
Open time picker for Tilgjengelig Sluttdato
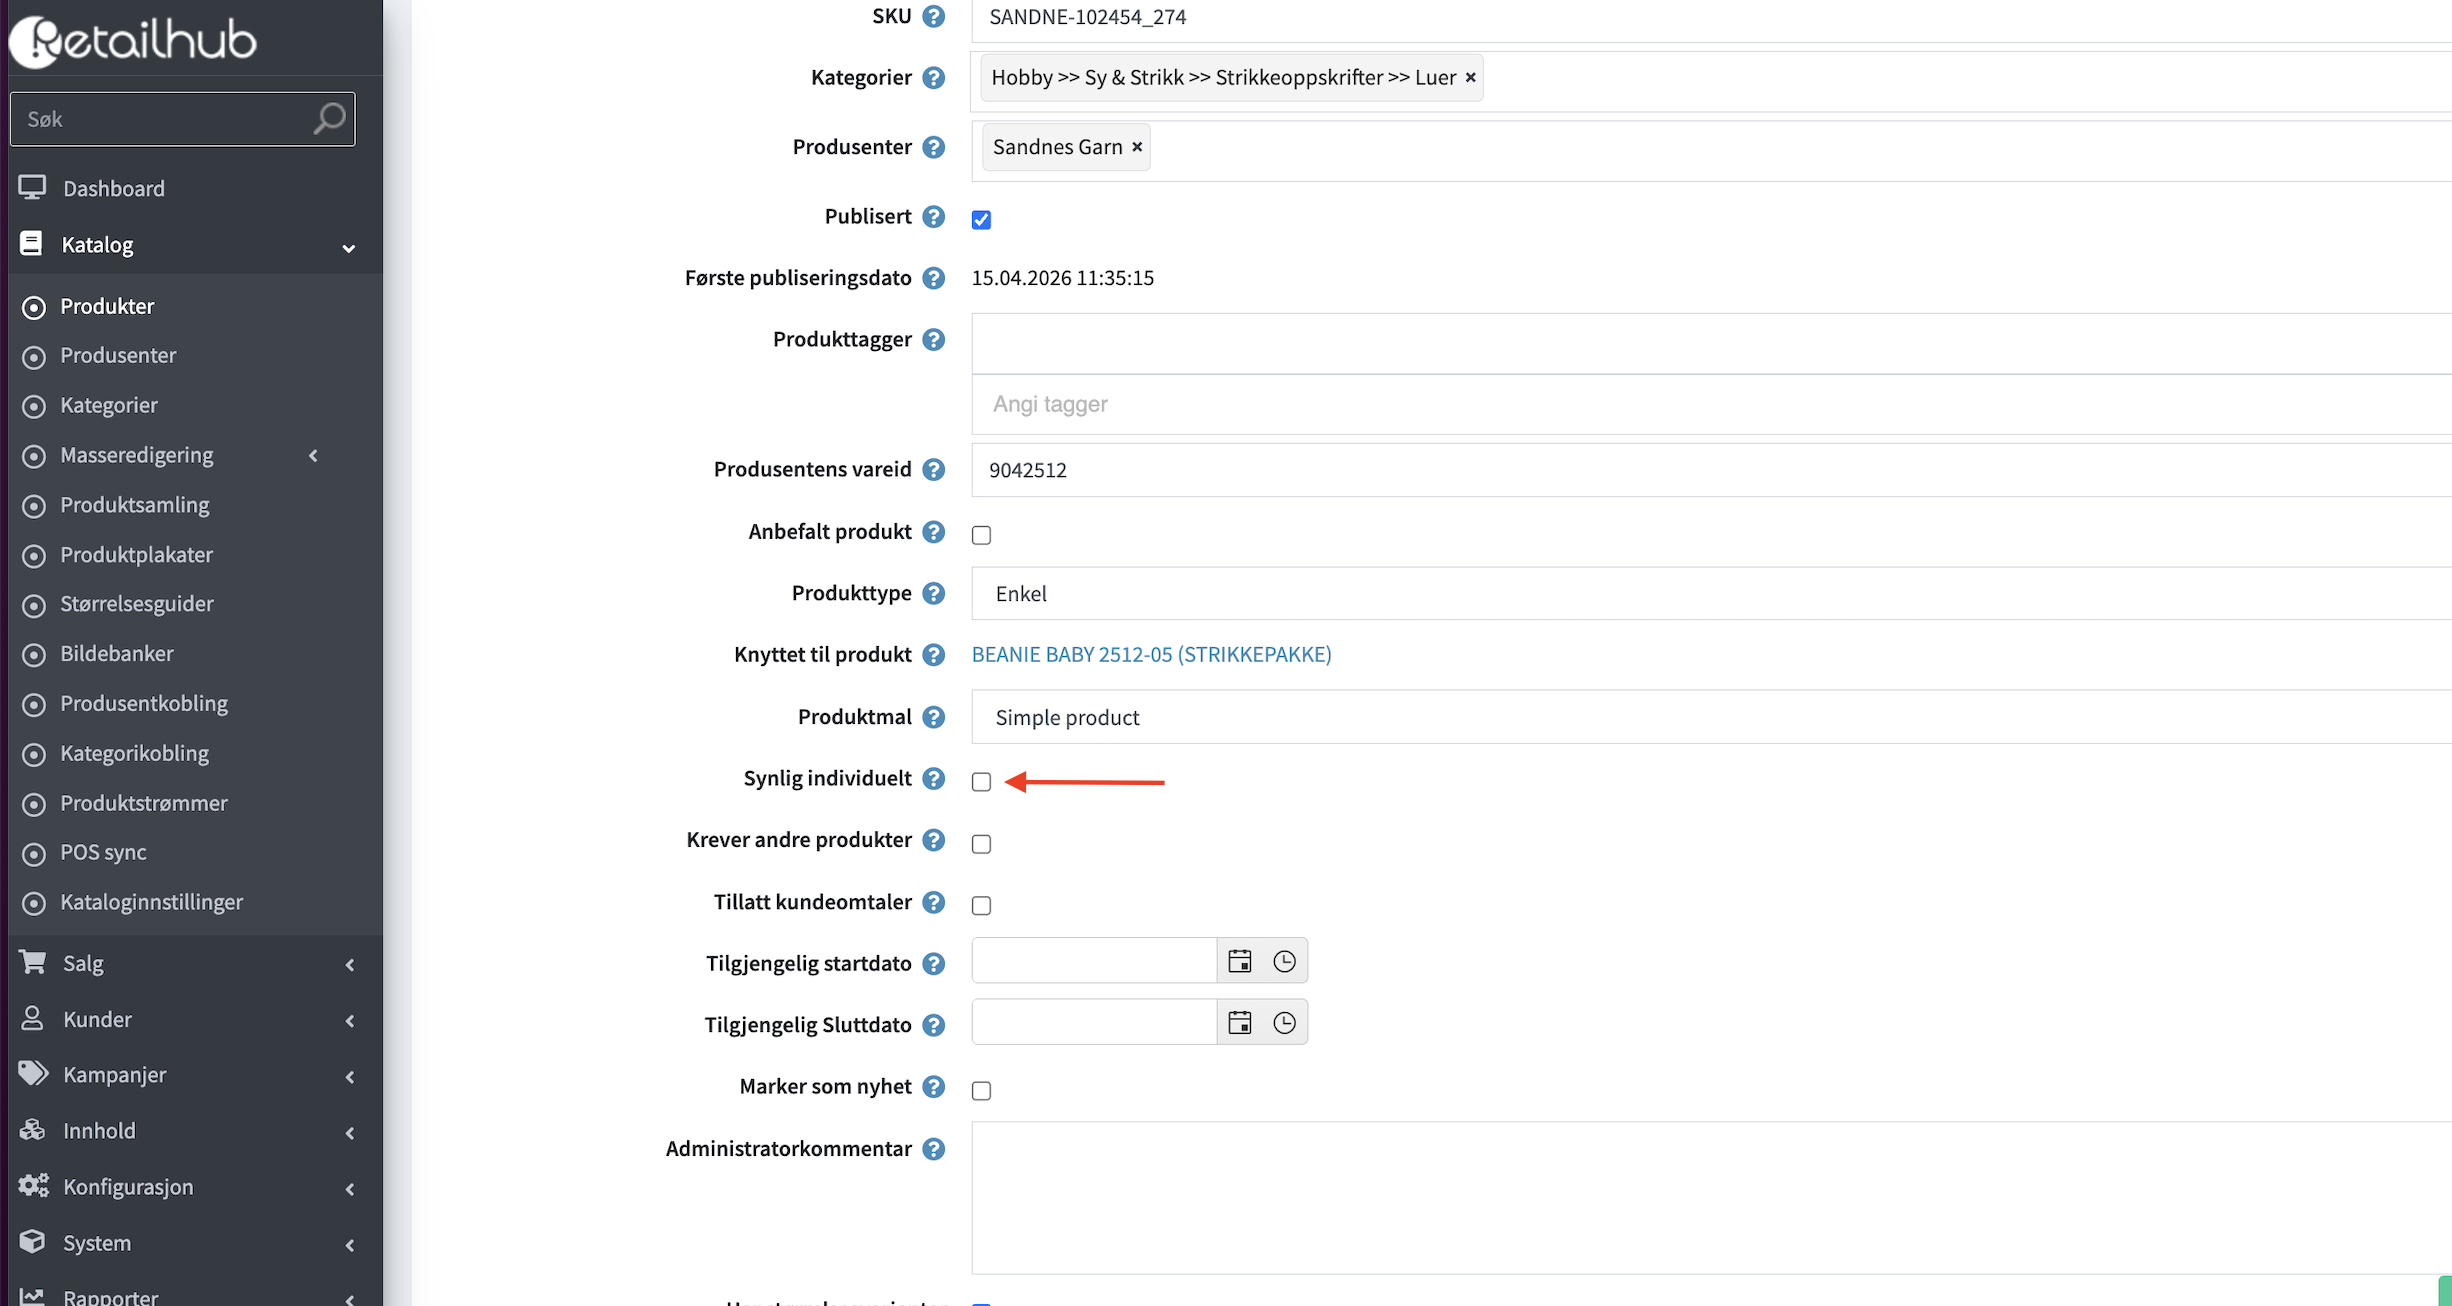click(x=1285, y=1023)
